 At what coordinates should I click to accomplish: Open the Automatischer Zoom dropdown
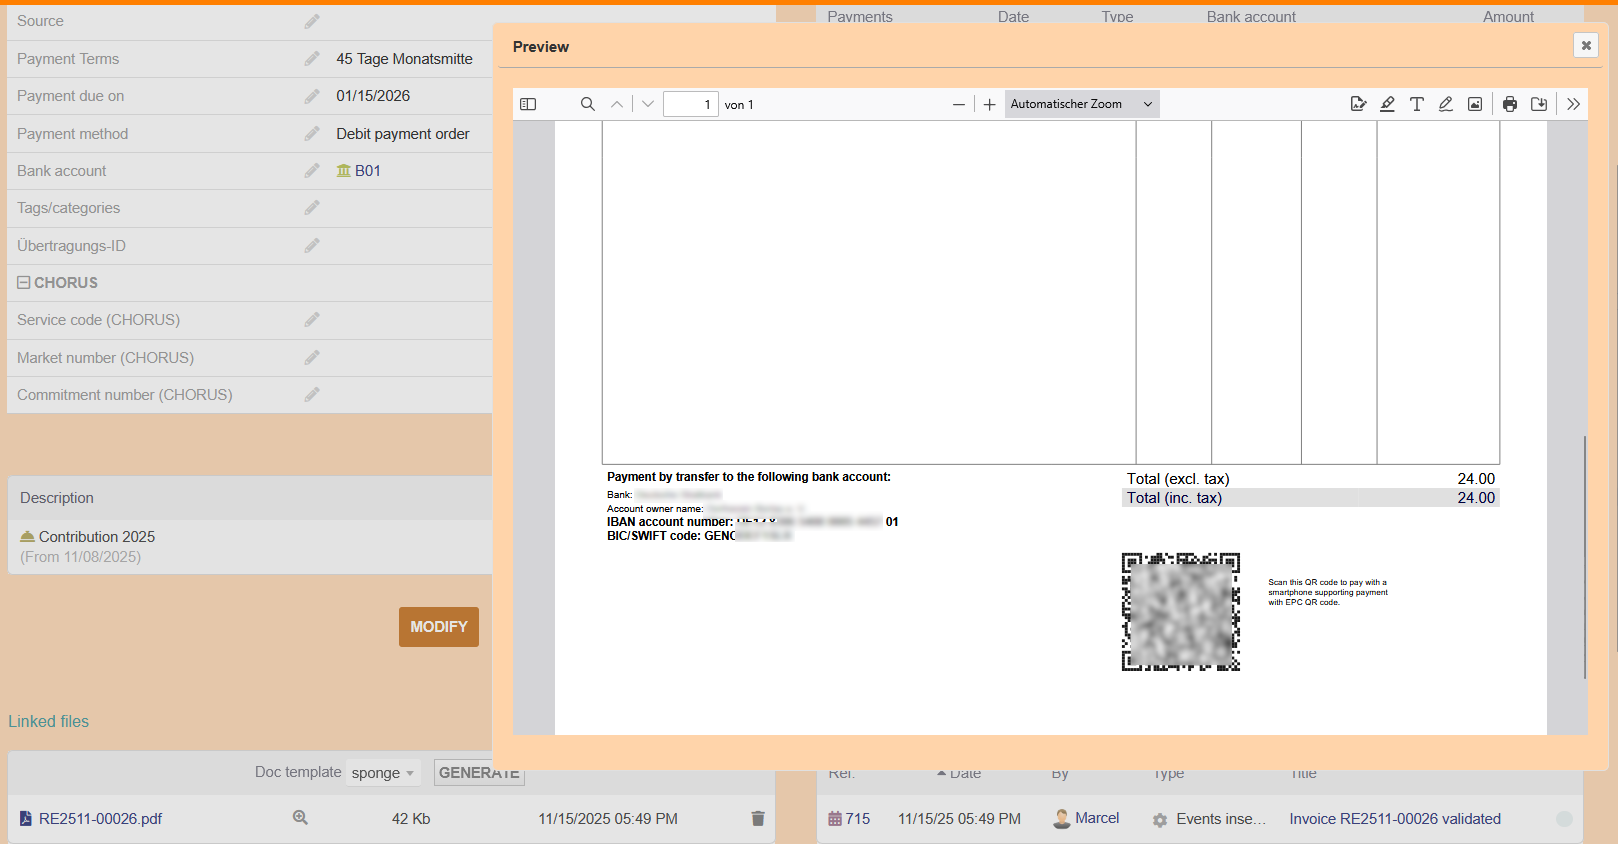click(1081, 104)
